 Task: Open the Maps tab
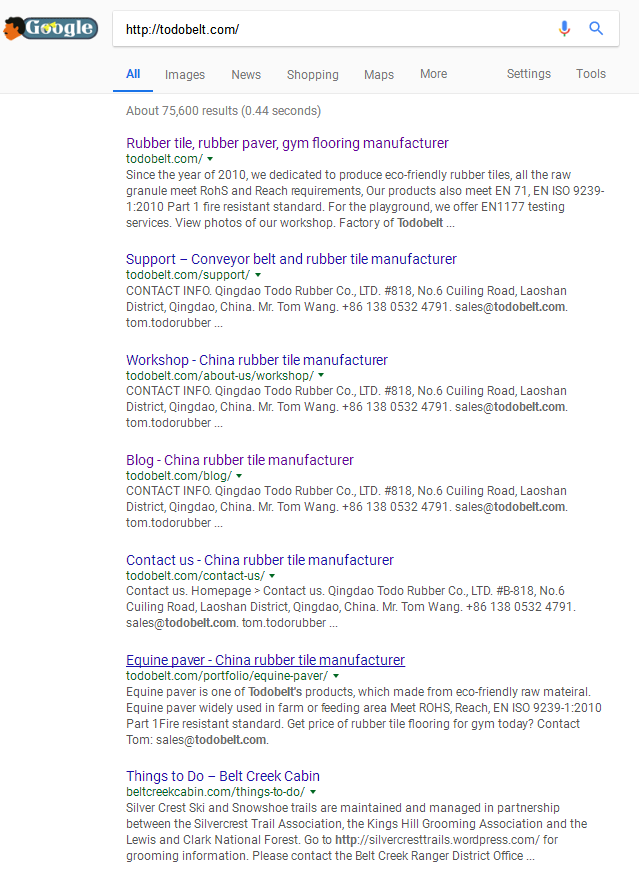coord(379,75)
